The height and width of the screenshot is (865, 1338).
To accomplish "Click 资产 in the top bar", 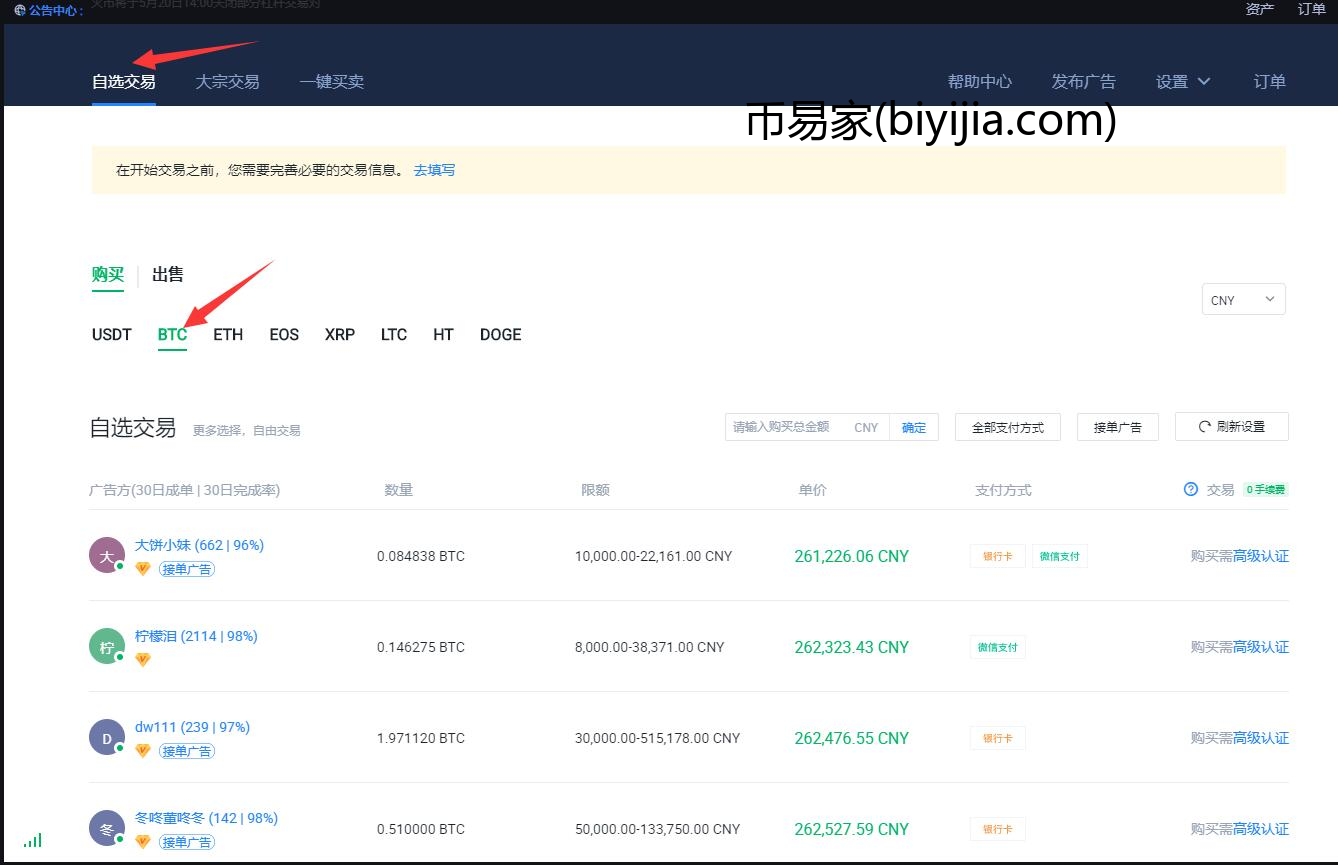I will click(1260, 9).
